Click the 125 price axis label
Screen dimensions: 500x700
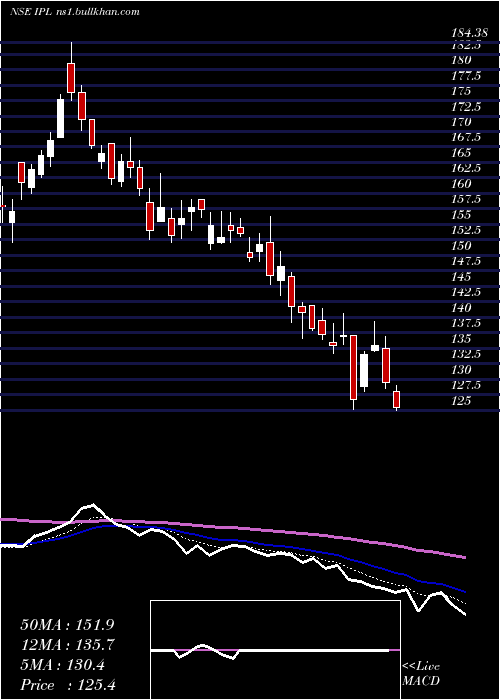[x=461, y=400]
